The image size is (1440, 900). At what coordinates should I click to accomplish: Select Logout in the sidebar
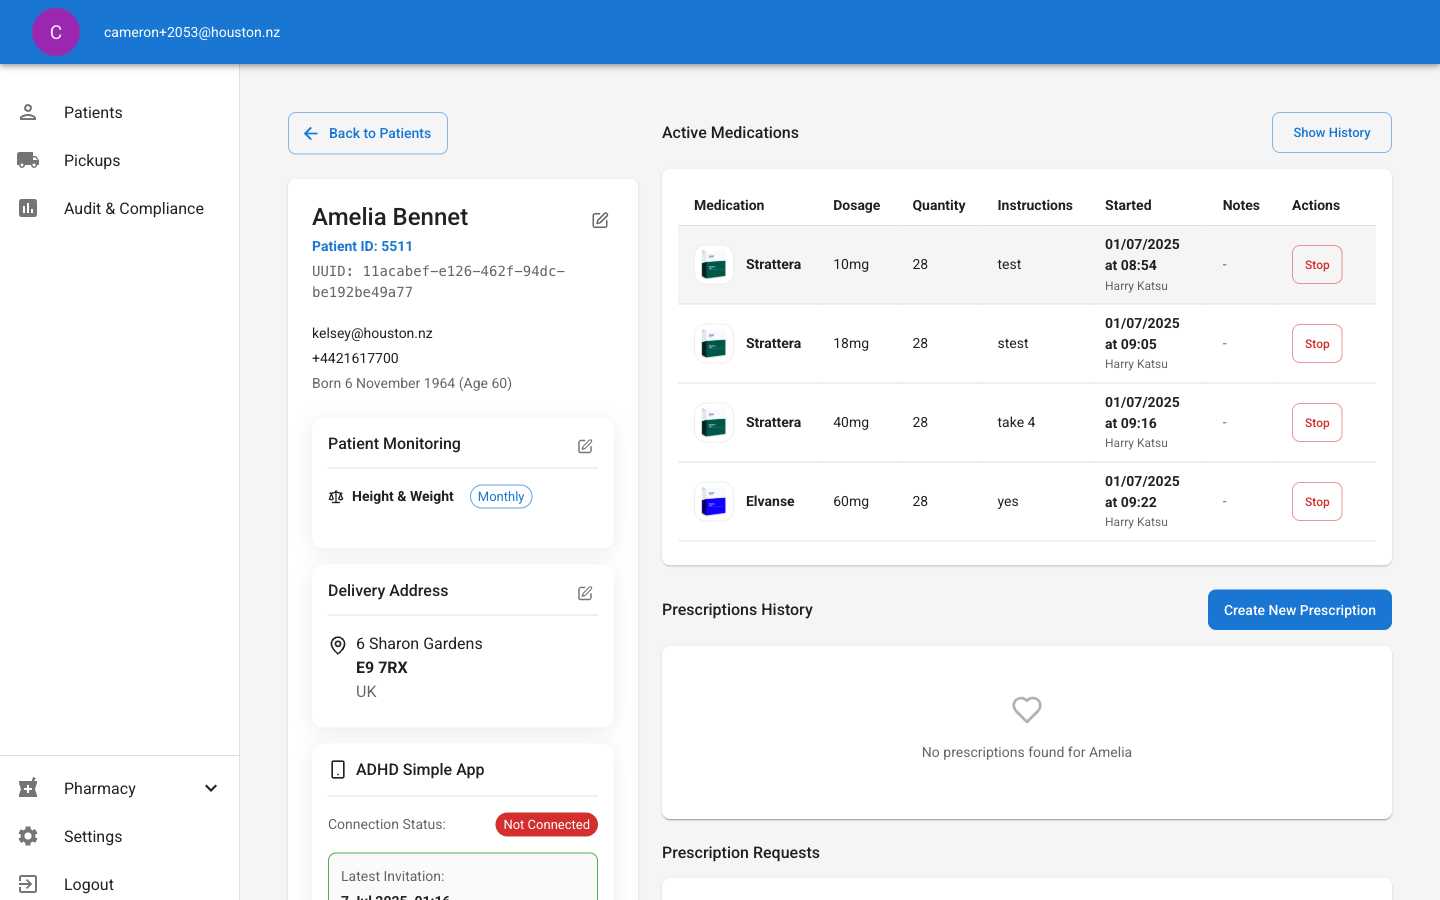point(119,884)
